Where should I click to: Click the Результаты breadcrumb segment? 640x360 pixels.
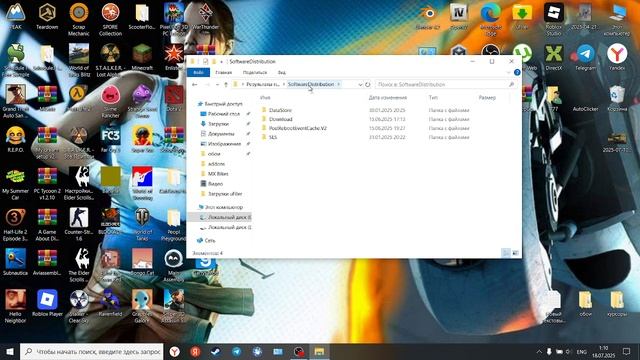tap(263, 84)
